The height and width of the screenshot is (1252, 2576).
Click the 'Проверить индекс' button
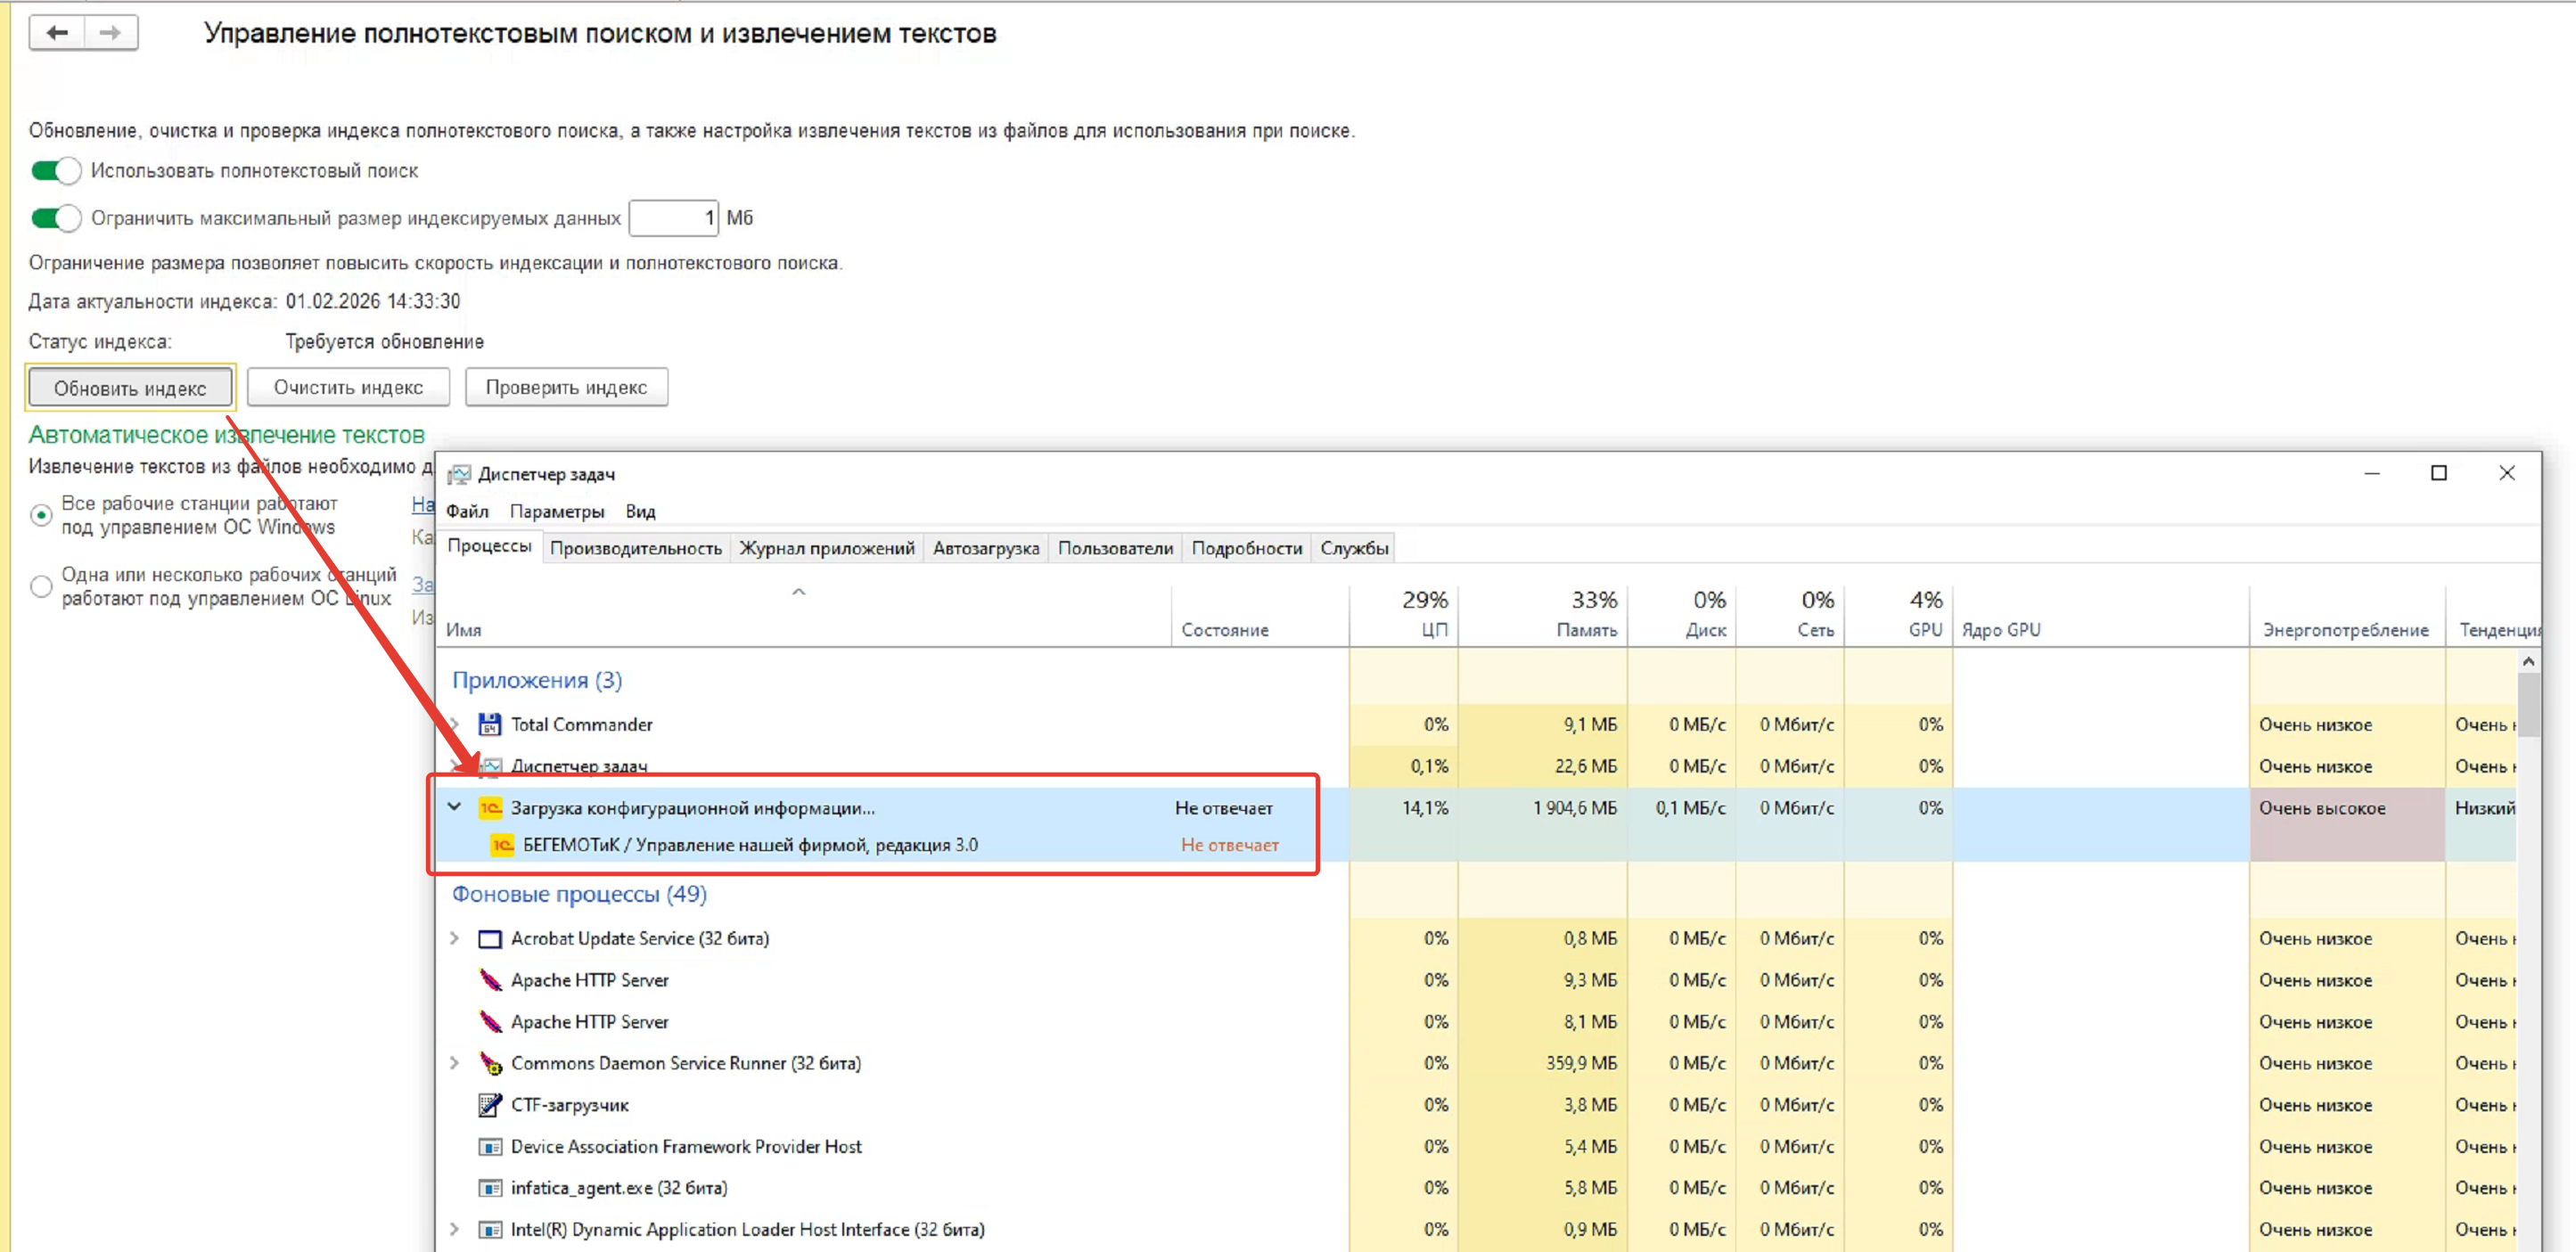click(566, 388)
